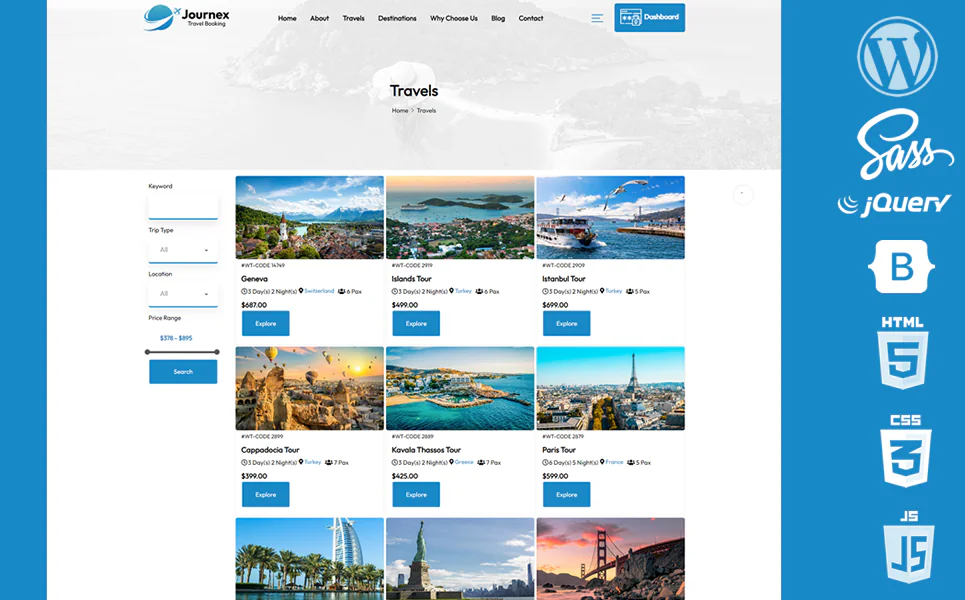Open the hamburger menu icon in header

(597, 18)
